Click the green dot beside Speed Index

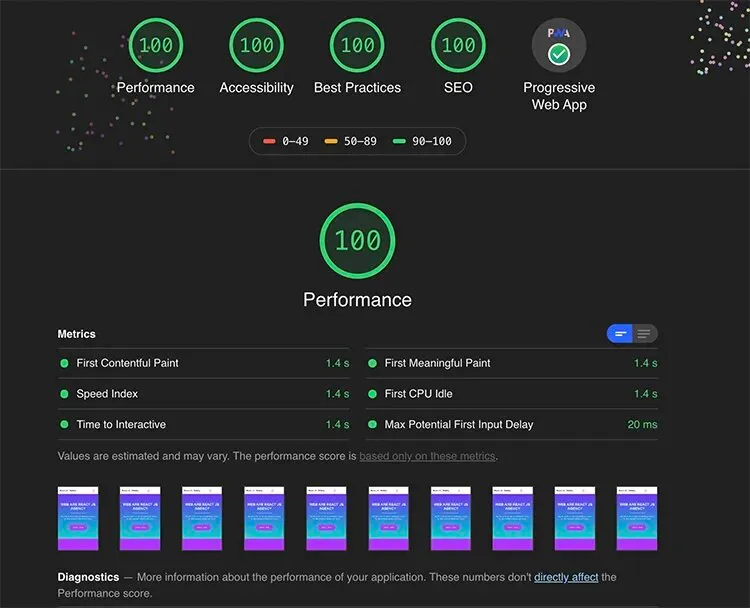click(64, 394)
